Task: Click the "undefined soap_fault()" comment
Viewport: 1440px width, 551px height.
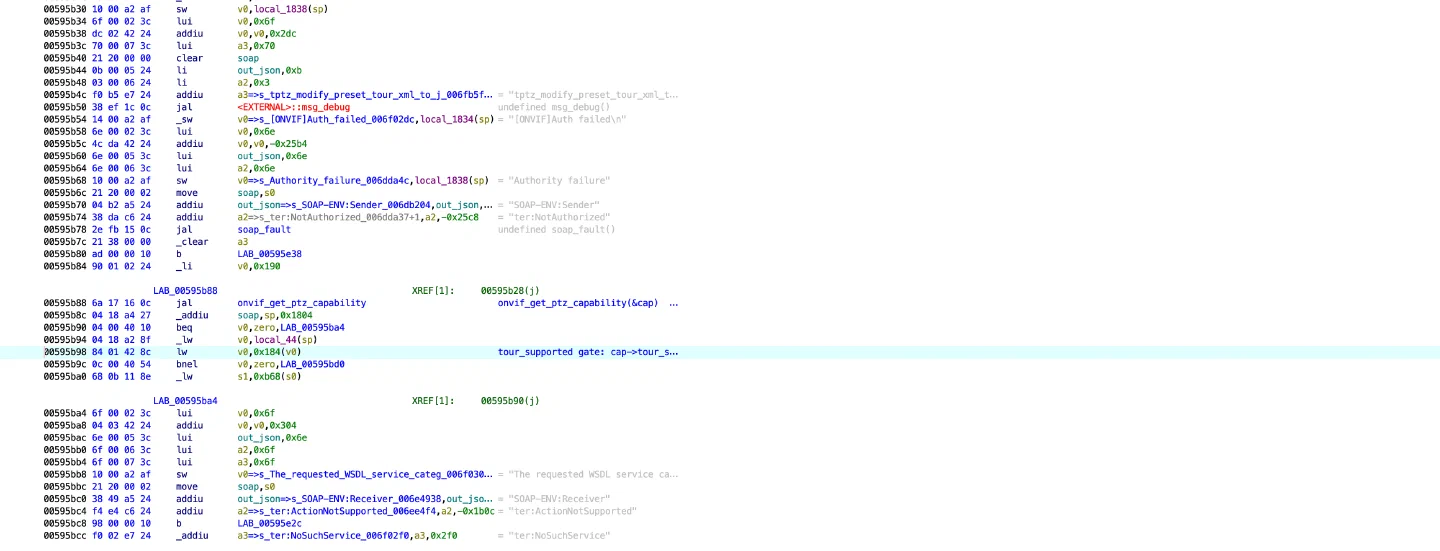Action: [557, 229]
